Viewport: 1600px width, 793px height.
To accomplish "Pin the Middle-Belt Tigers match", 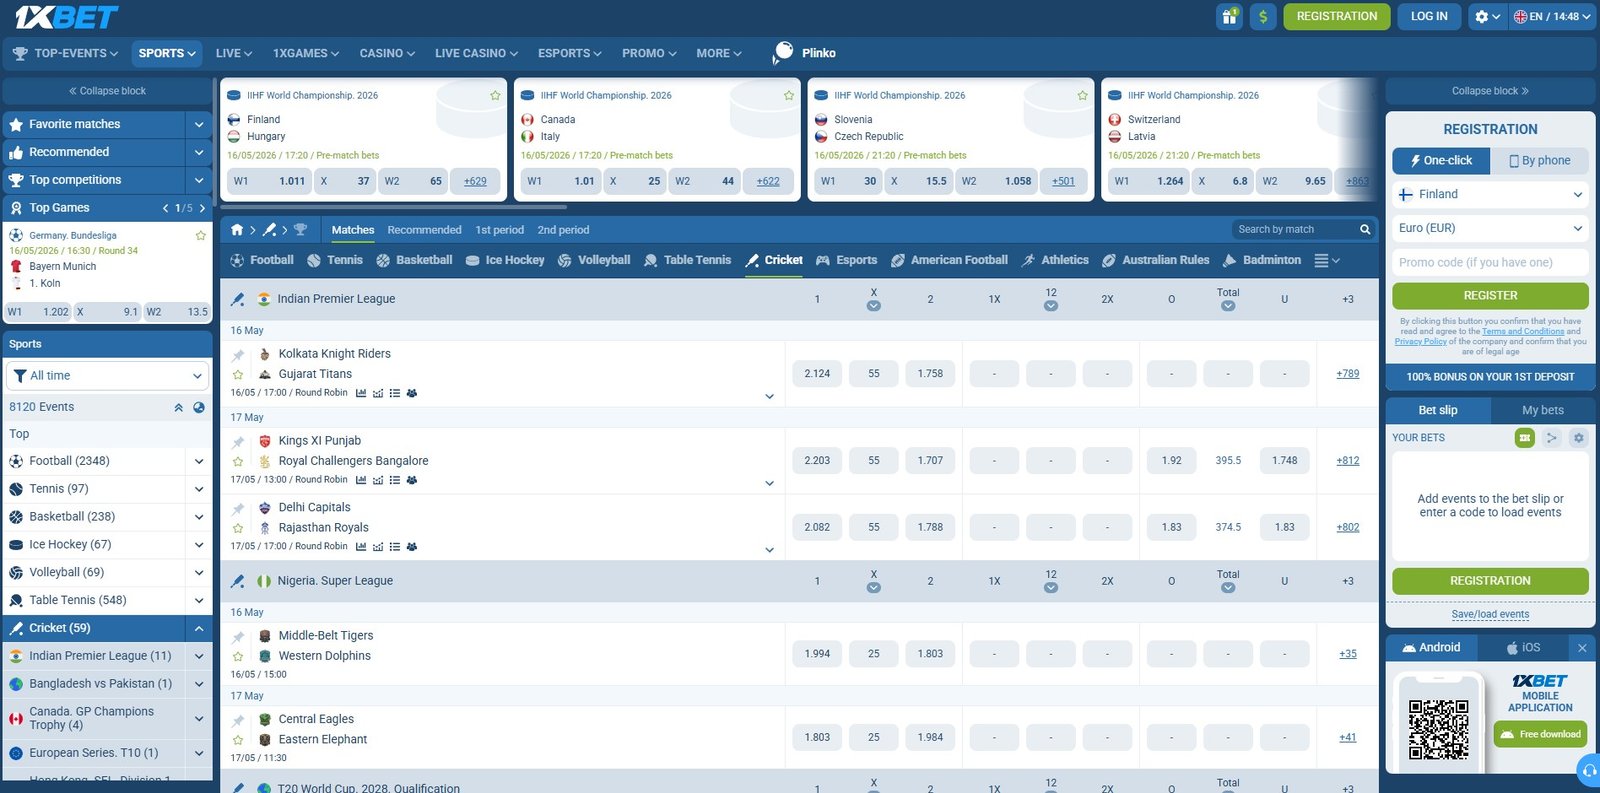I will point(238,637).
